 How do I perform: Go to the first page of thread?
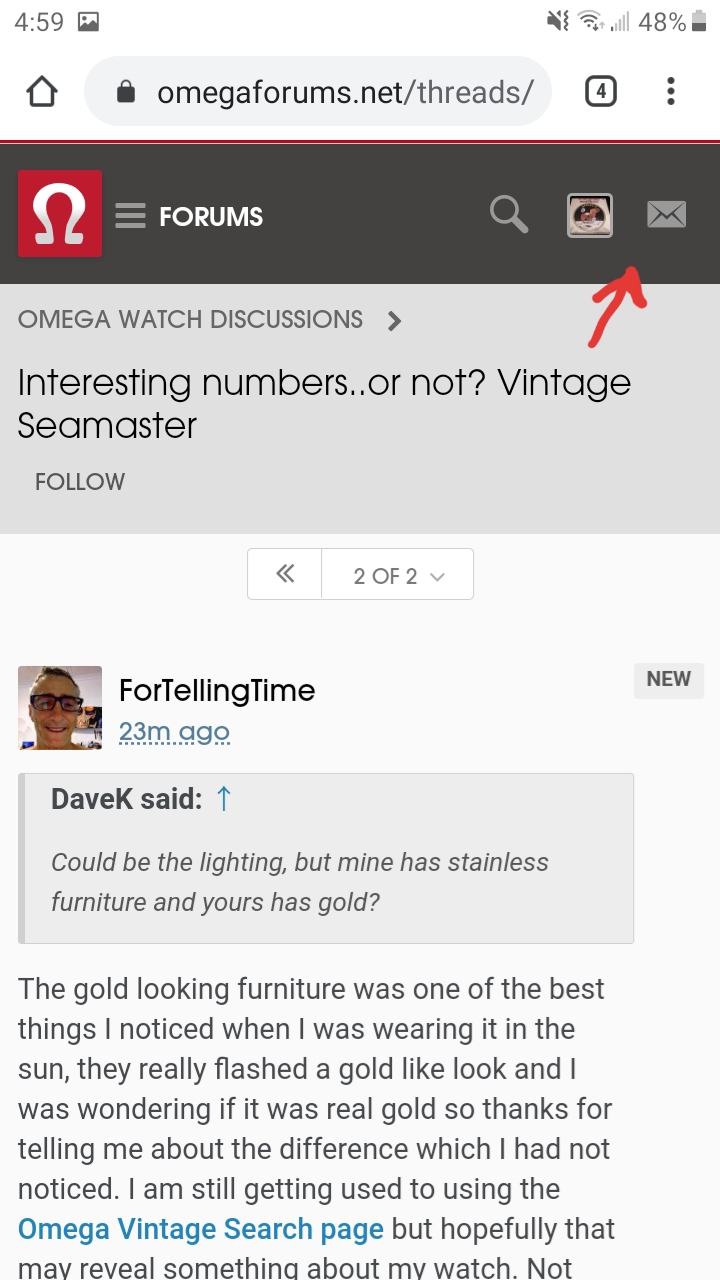click(285, 574)
